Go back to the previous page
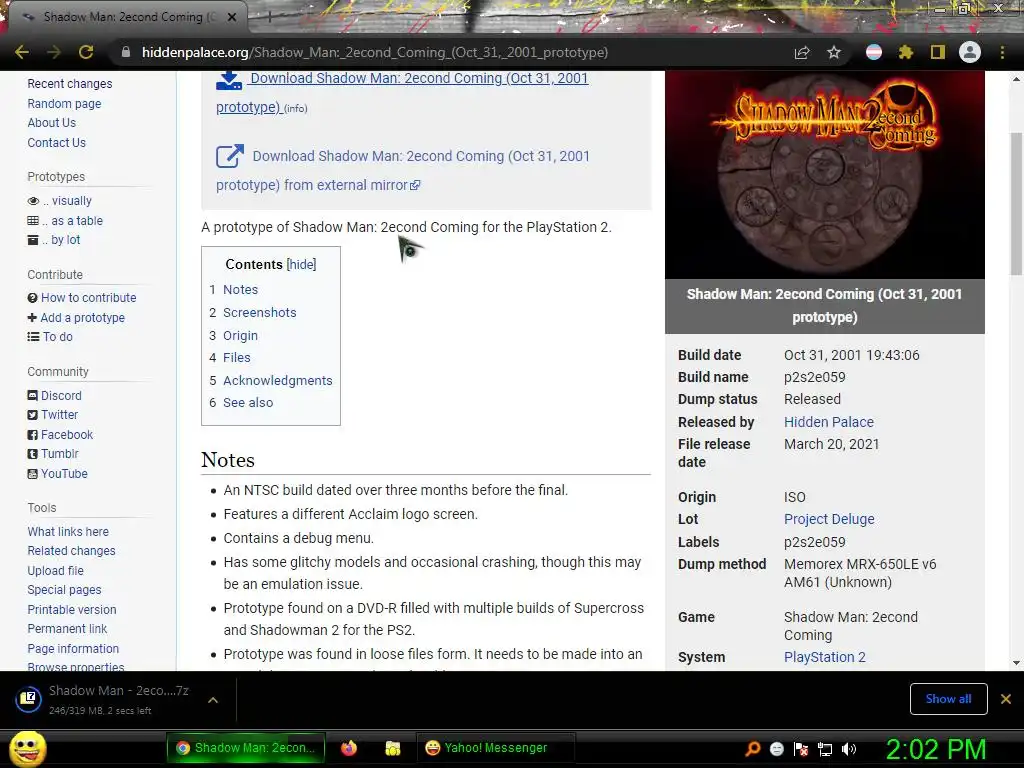This screenshot has width=1024, height=768. 22,52
